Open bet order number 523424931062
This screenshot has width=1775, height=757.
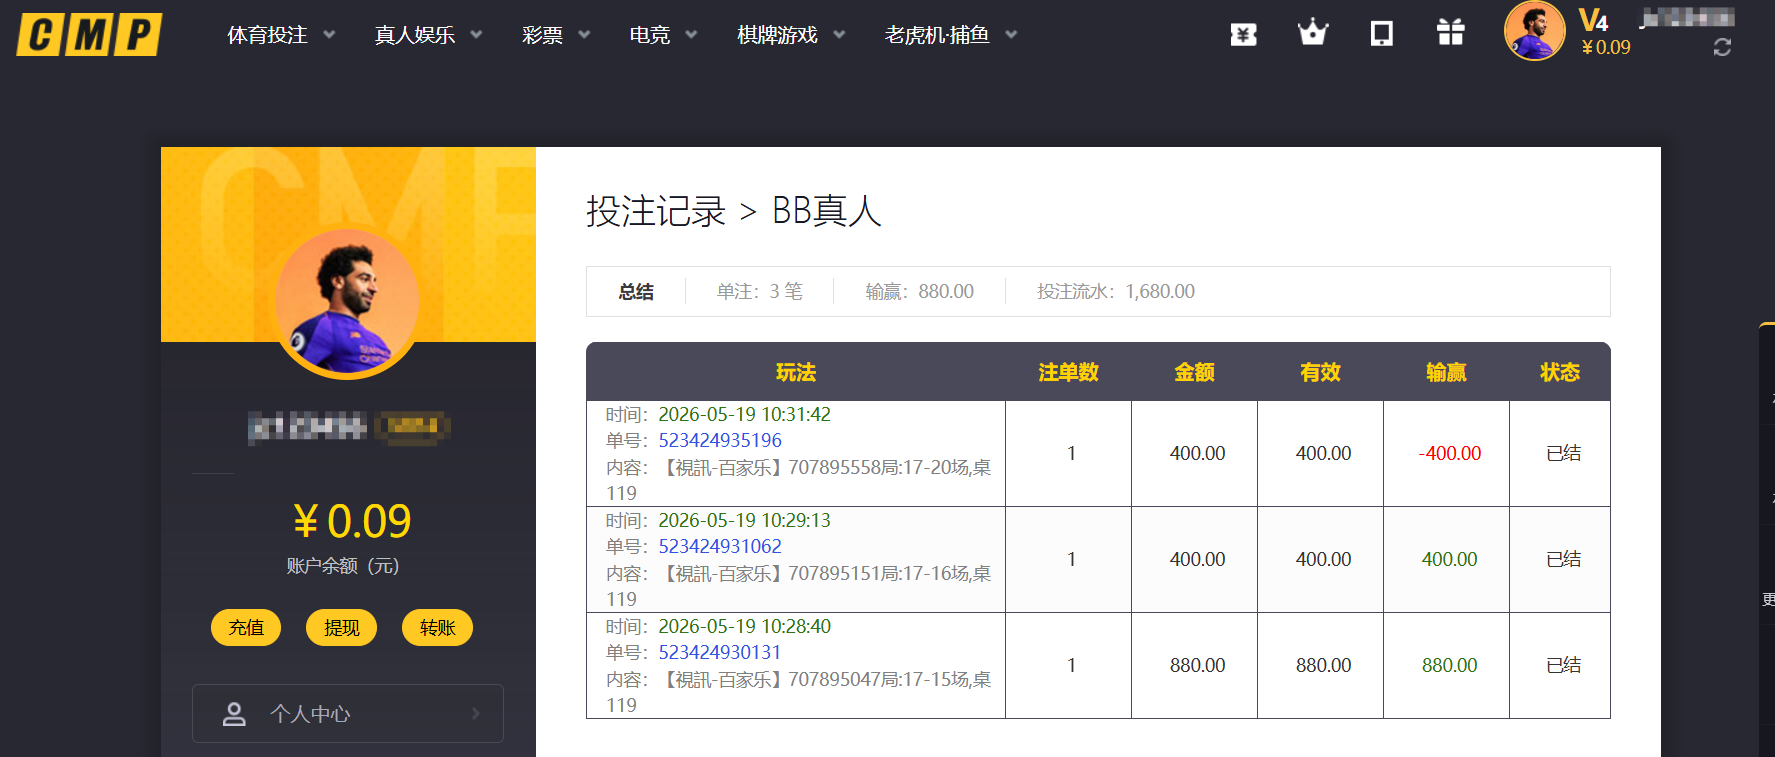click(x=720, y=546)
